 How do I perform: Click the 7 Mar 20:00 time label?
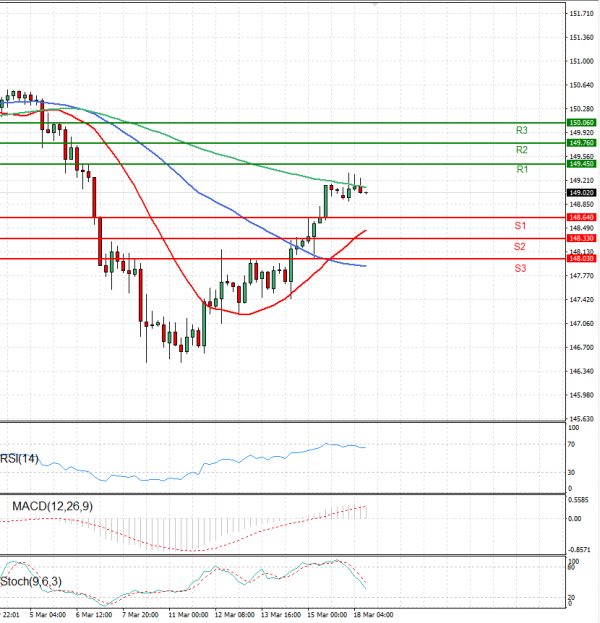[x=140, y=615]
